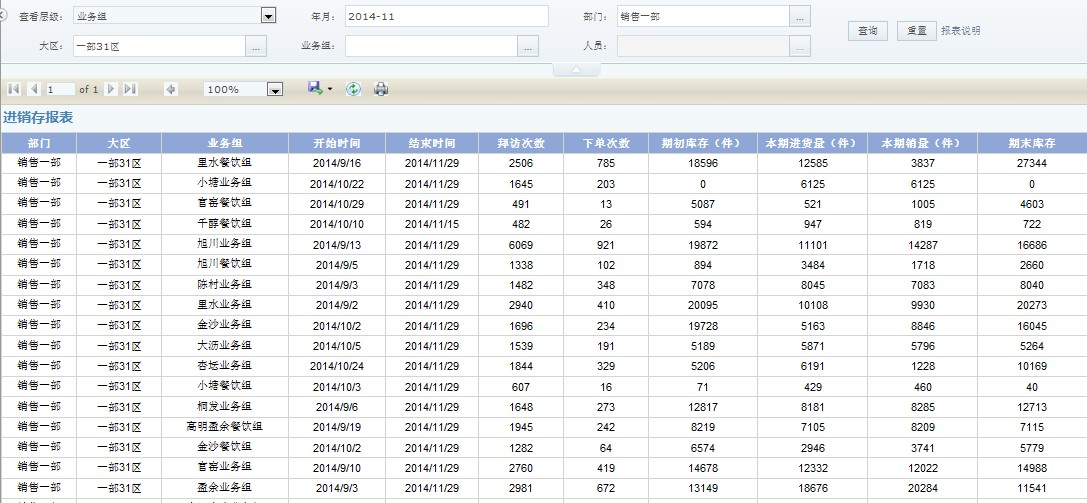The image size is (1087, 503).
Task: Refresh the report with green icon
Action: click(353, 90)
